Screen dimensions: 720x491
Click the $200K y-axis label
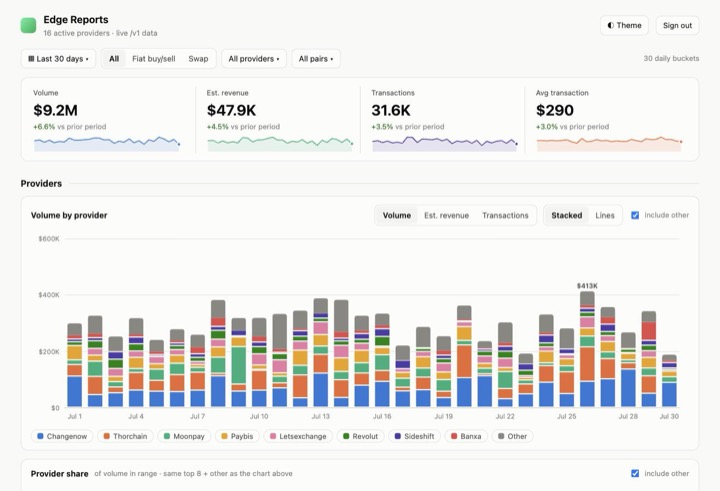[49, 352]
